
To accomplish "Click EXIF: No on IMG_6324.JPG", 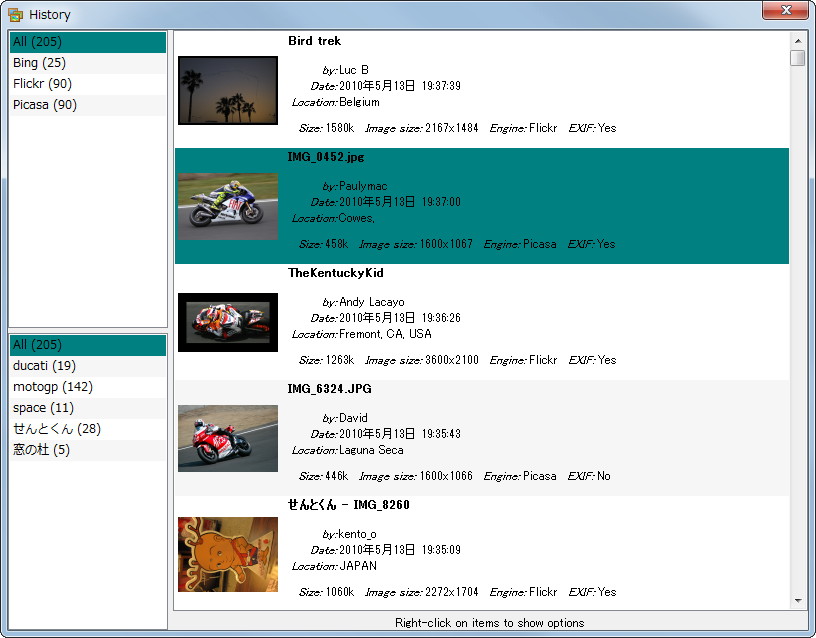I will (589, 477).
